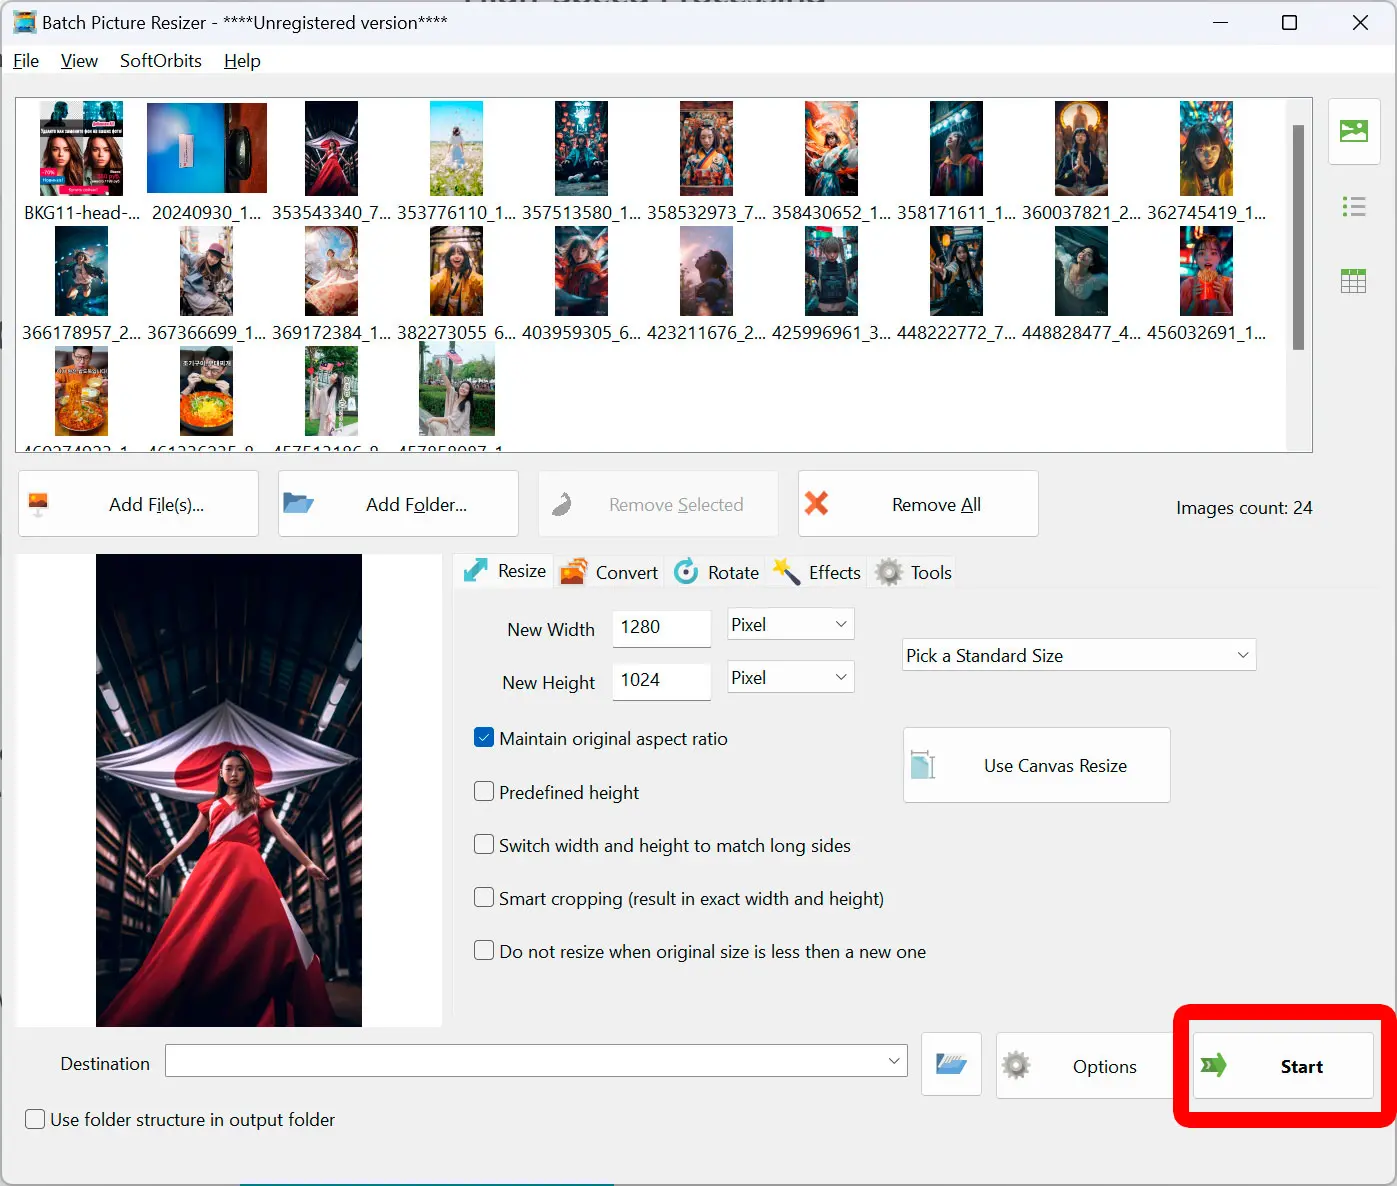Disable Maintain original aspect ratio
Screen dimensions: 1397x1186
pos(484,737)
